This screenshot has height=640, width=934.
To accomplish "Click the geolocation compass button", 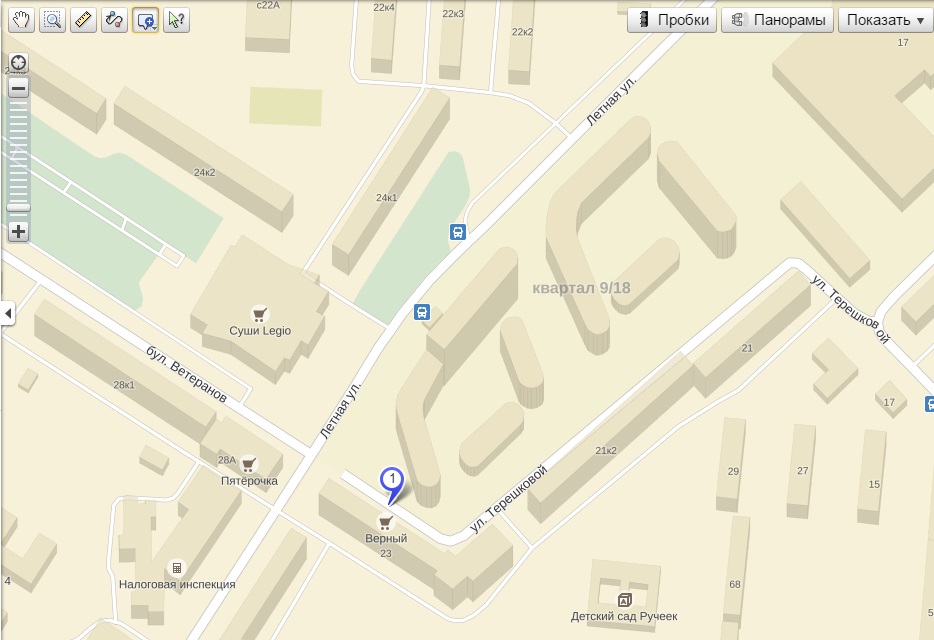I will 18,63.
